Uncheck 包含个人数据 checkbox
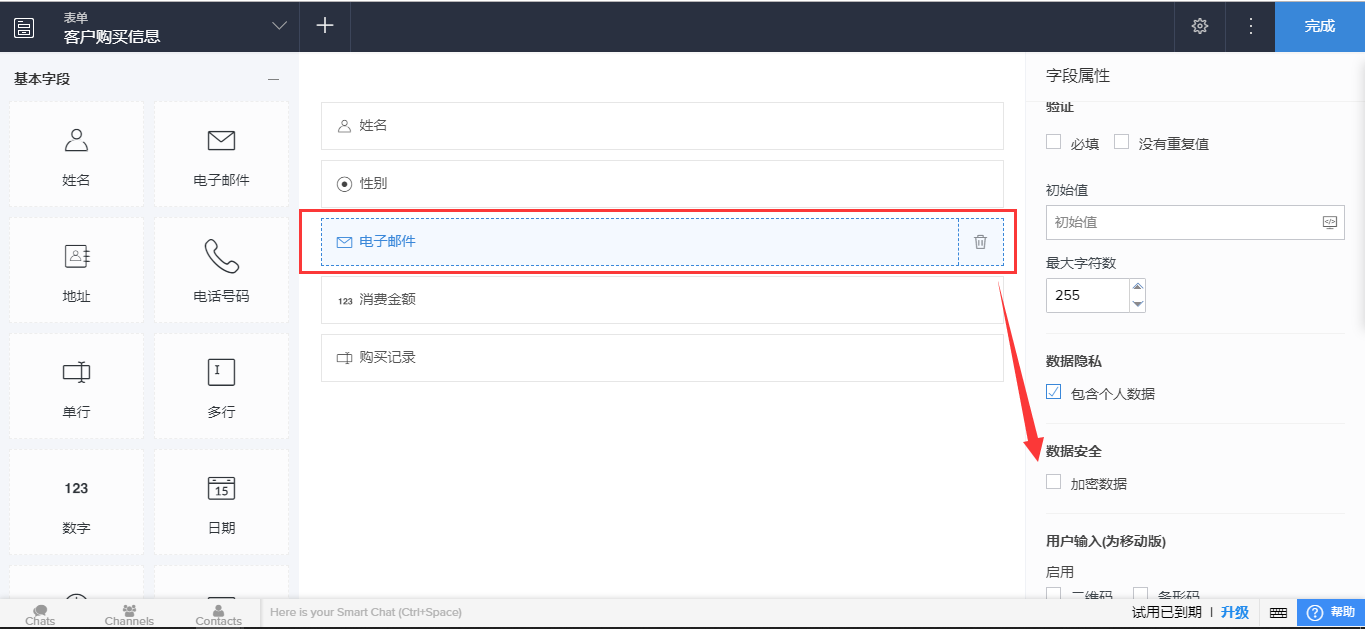 [x=1053, y=392]
